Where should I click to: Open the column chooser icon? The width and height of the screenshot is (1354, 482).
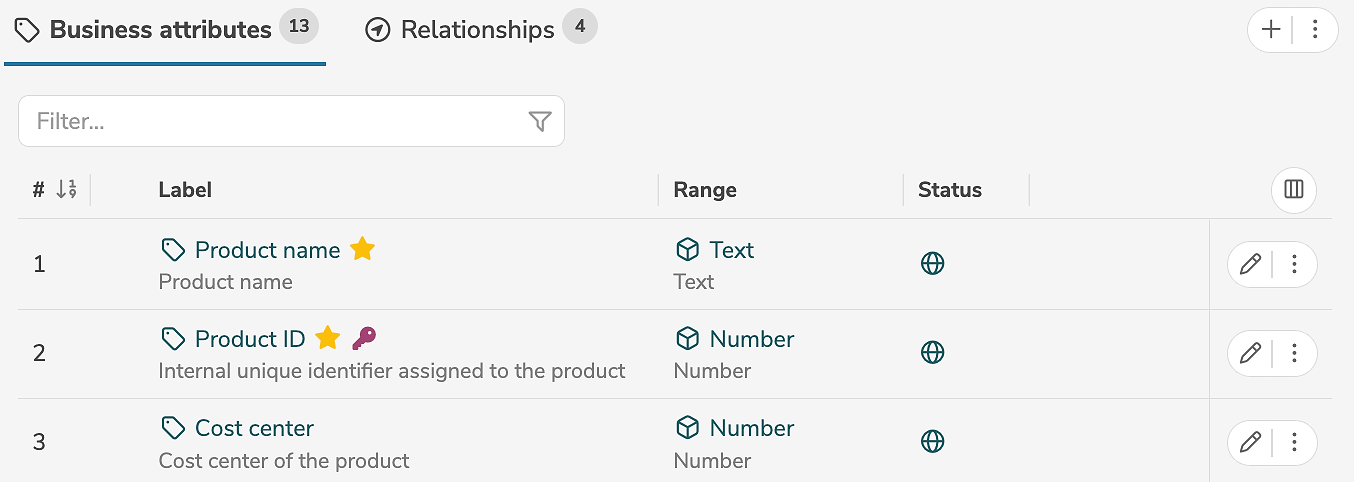click(x=1294, y=189)
